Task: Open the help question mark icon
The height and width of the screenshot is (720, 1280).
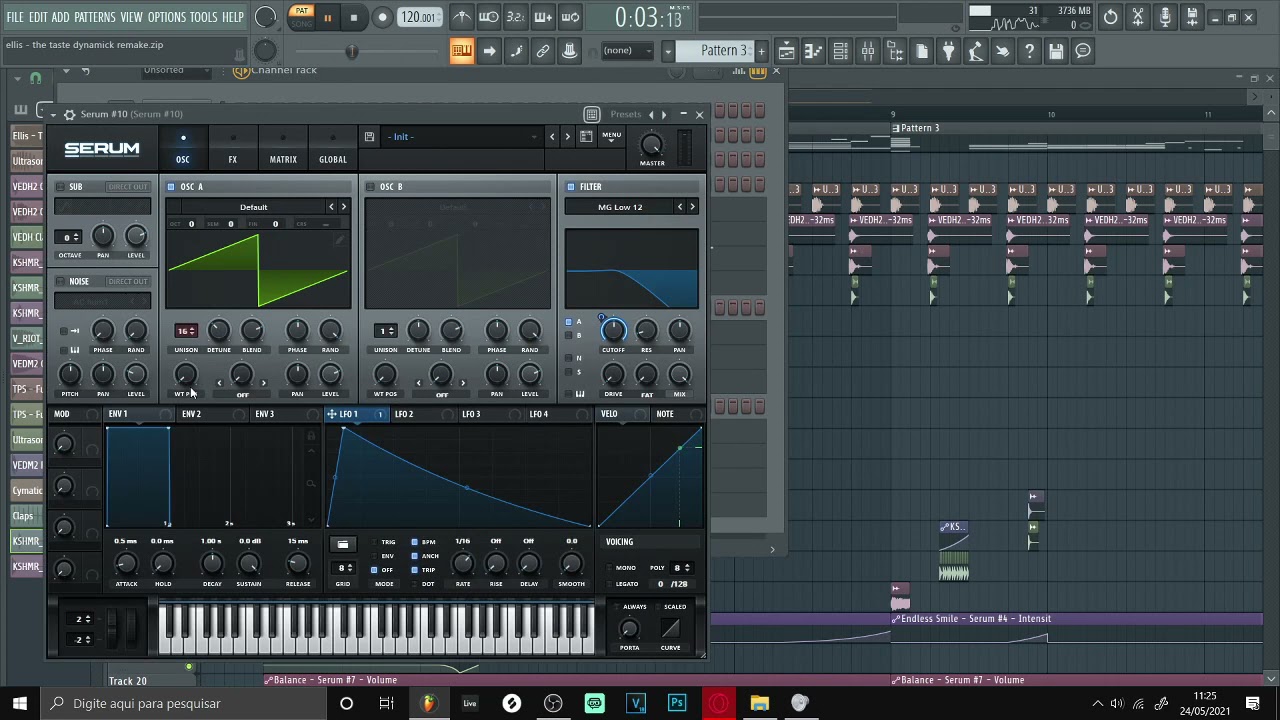Action: tap(1029, 51)
